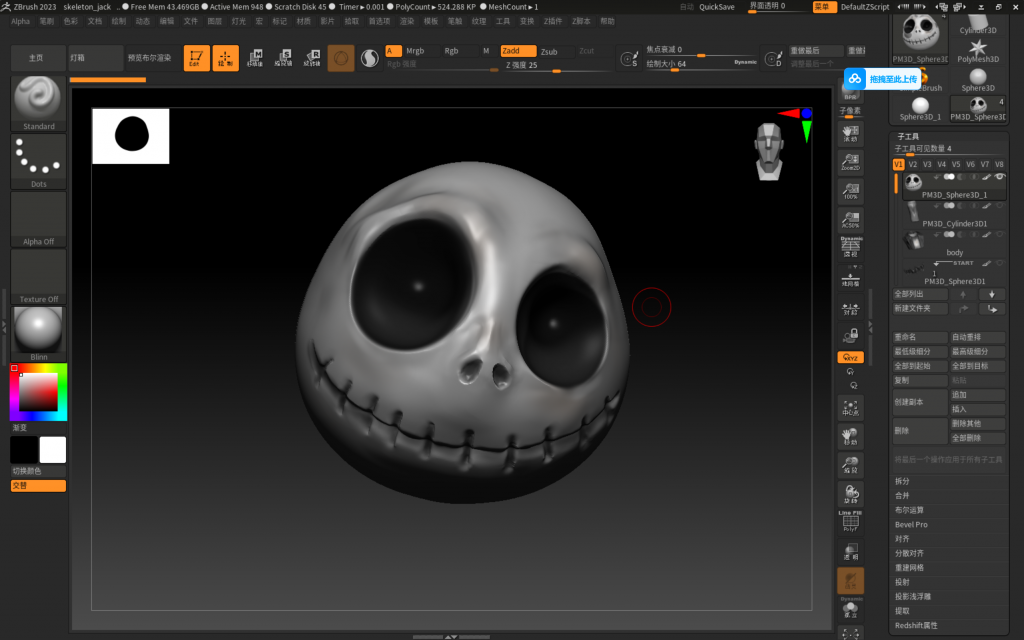Click the lock camera icon

coord(850,336)
